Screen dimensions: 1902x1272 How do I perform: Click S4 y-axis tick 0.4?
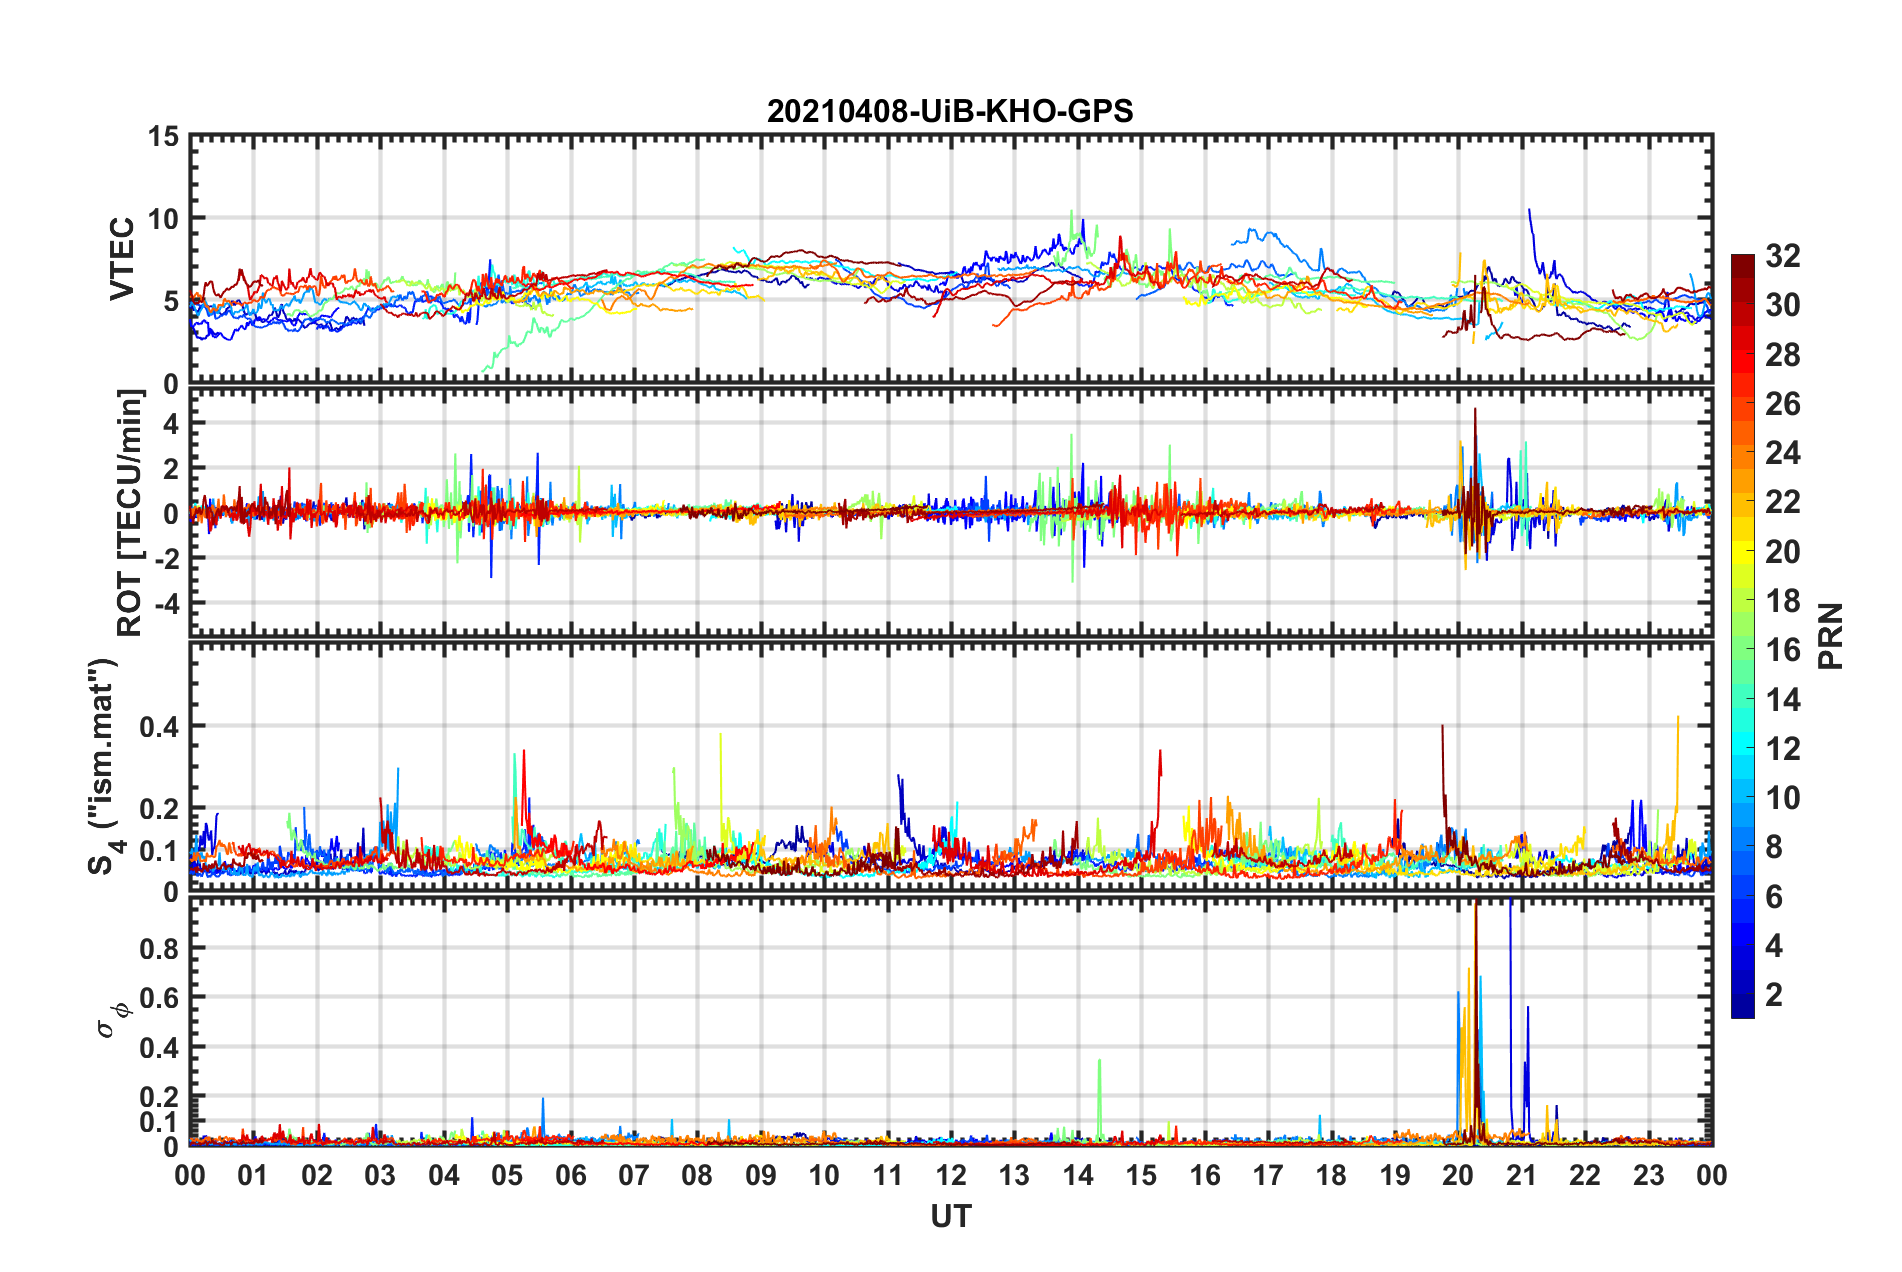160,727
